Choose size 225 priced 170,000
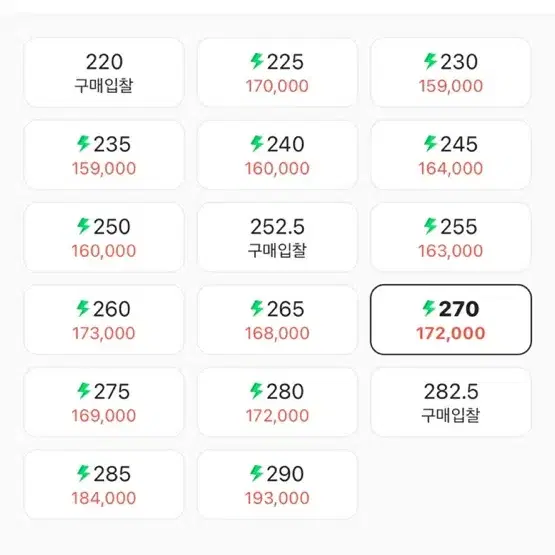Viewport: 555px width, 555px height. pyautogui.click(x=277, y=73)
